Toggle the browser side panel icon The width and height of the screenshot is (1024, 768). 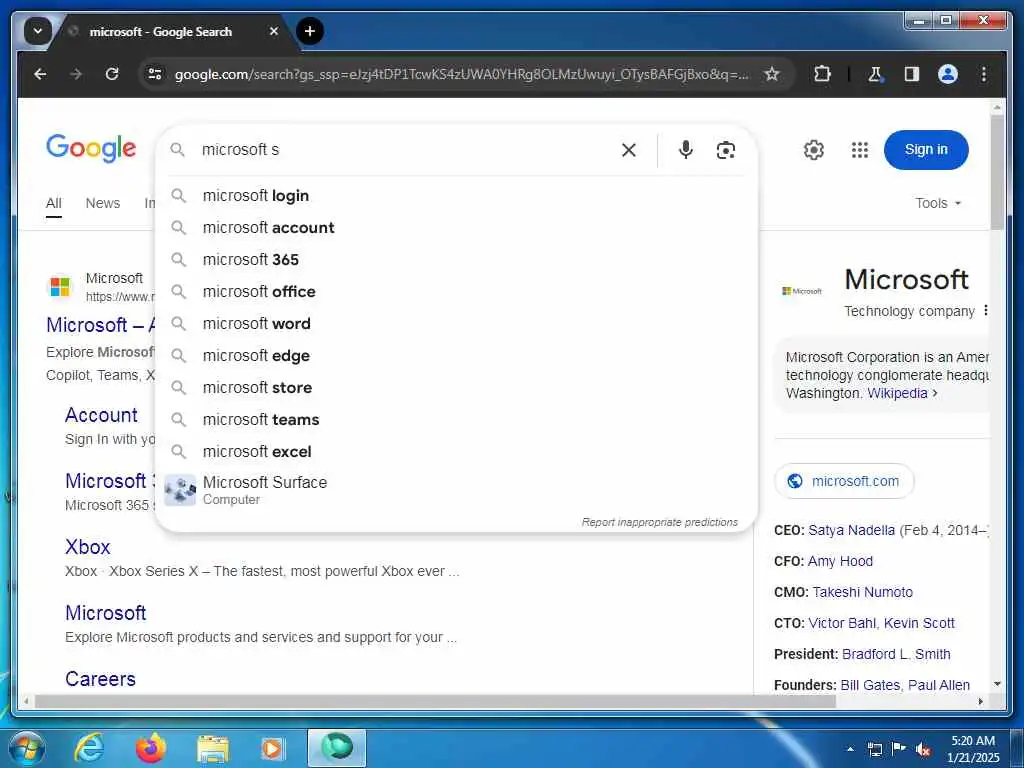(x=912, y=74)
